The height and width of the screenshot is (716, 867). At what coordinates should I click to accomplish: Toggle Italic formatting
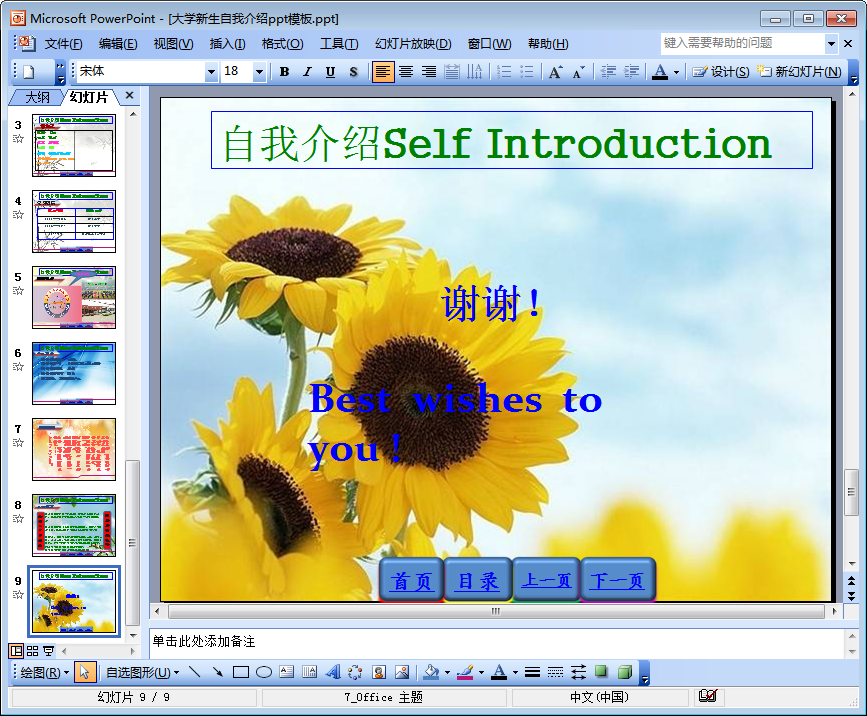[307, 72]
